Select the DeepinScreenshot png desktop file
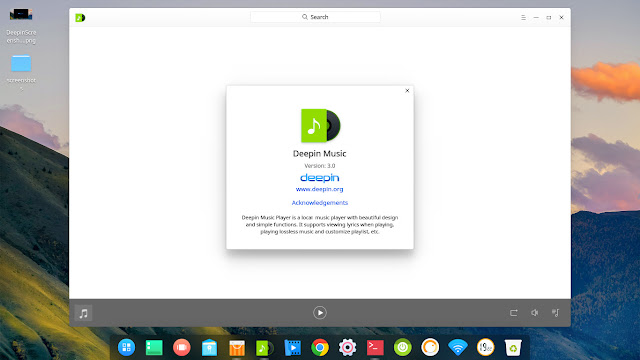The width and height of the screenshot is (640, 360). [21, 25]
